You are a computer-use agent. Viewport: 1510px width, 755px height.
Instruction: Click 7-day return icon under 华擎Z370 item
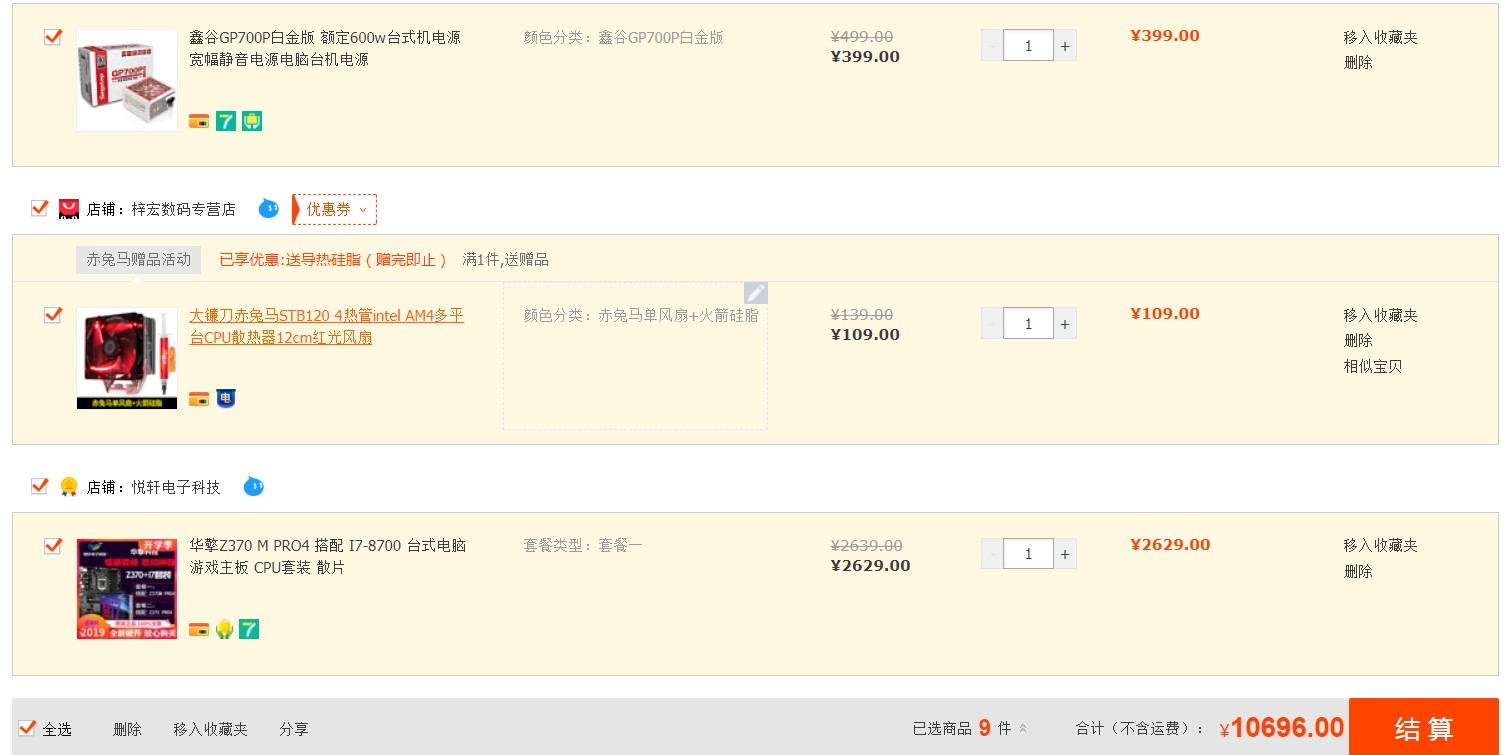[x=249, y=629]
